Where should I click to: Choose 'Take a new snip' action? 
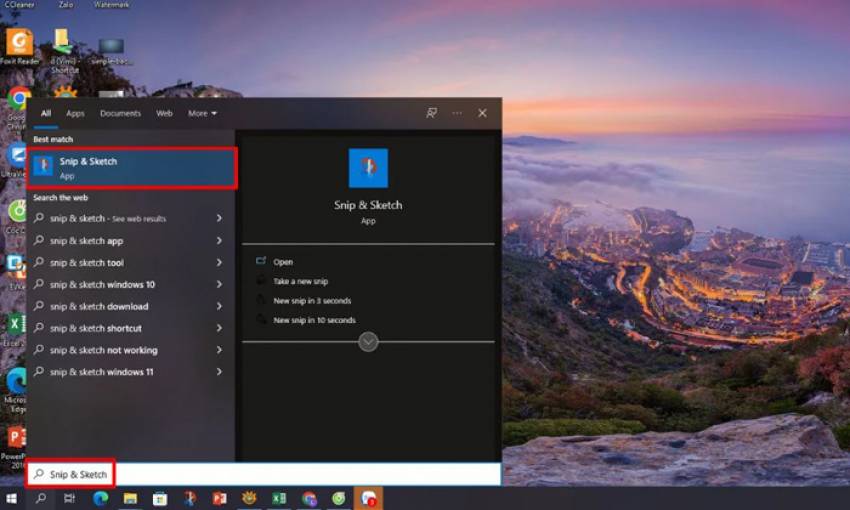pos(300,281)
